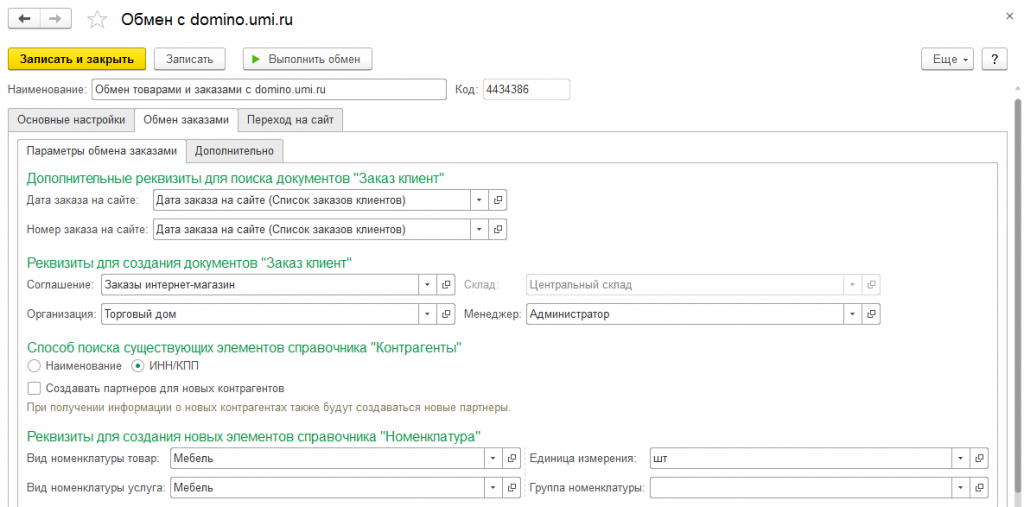The width and height of the screenshot is (1024, 507).
Task: Open the Еще dropdown menu
Action: pyautogui.click(x=946, y=60)
